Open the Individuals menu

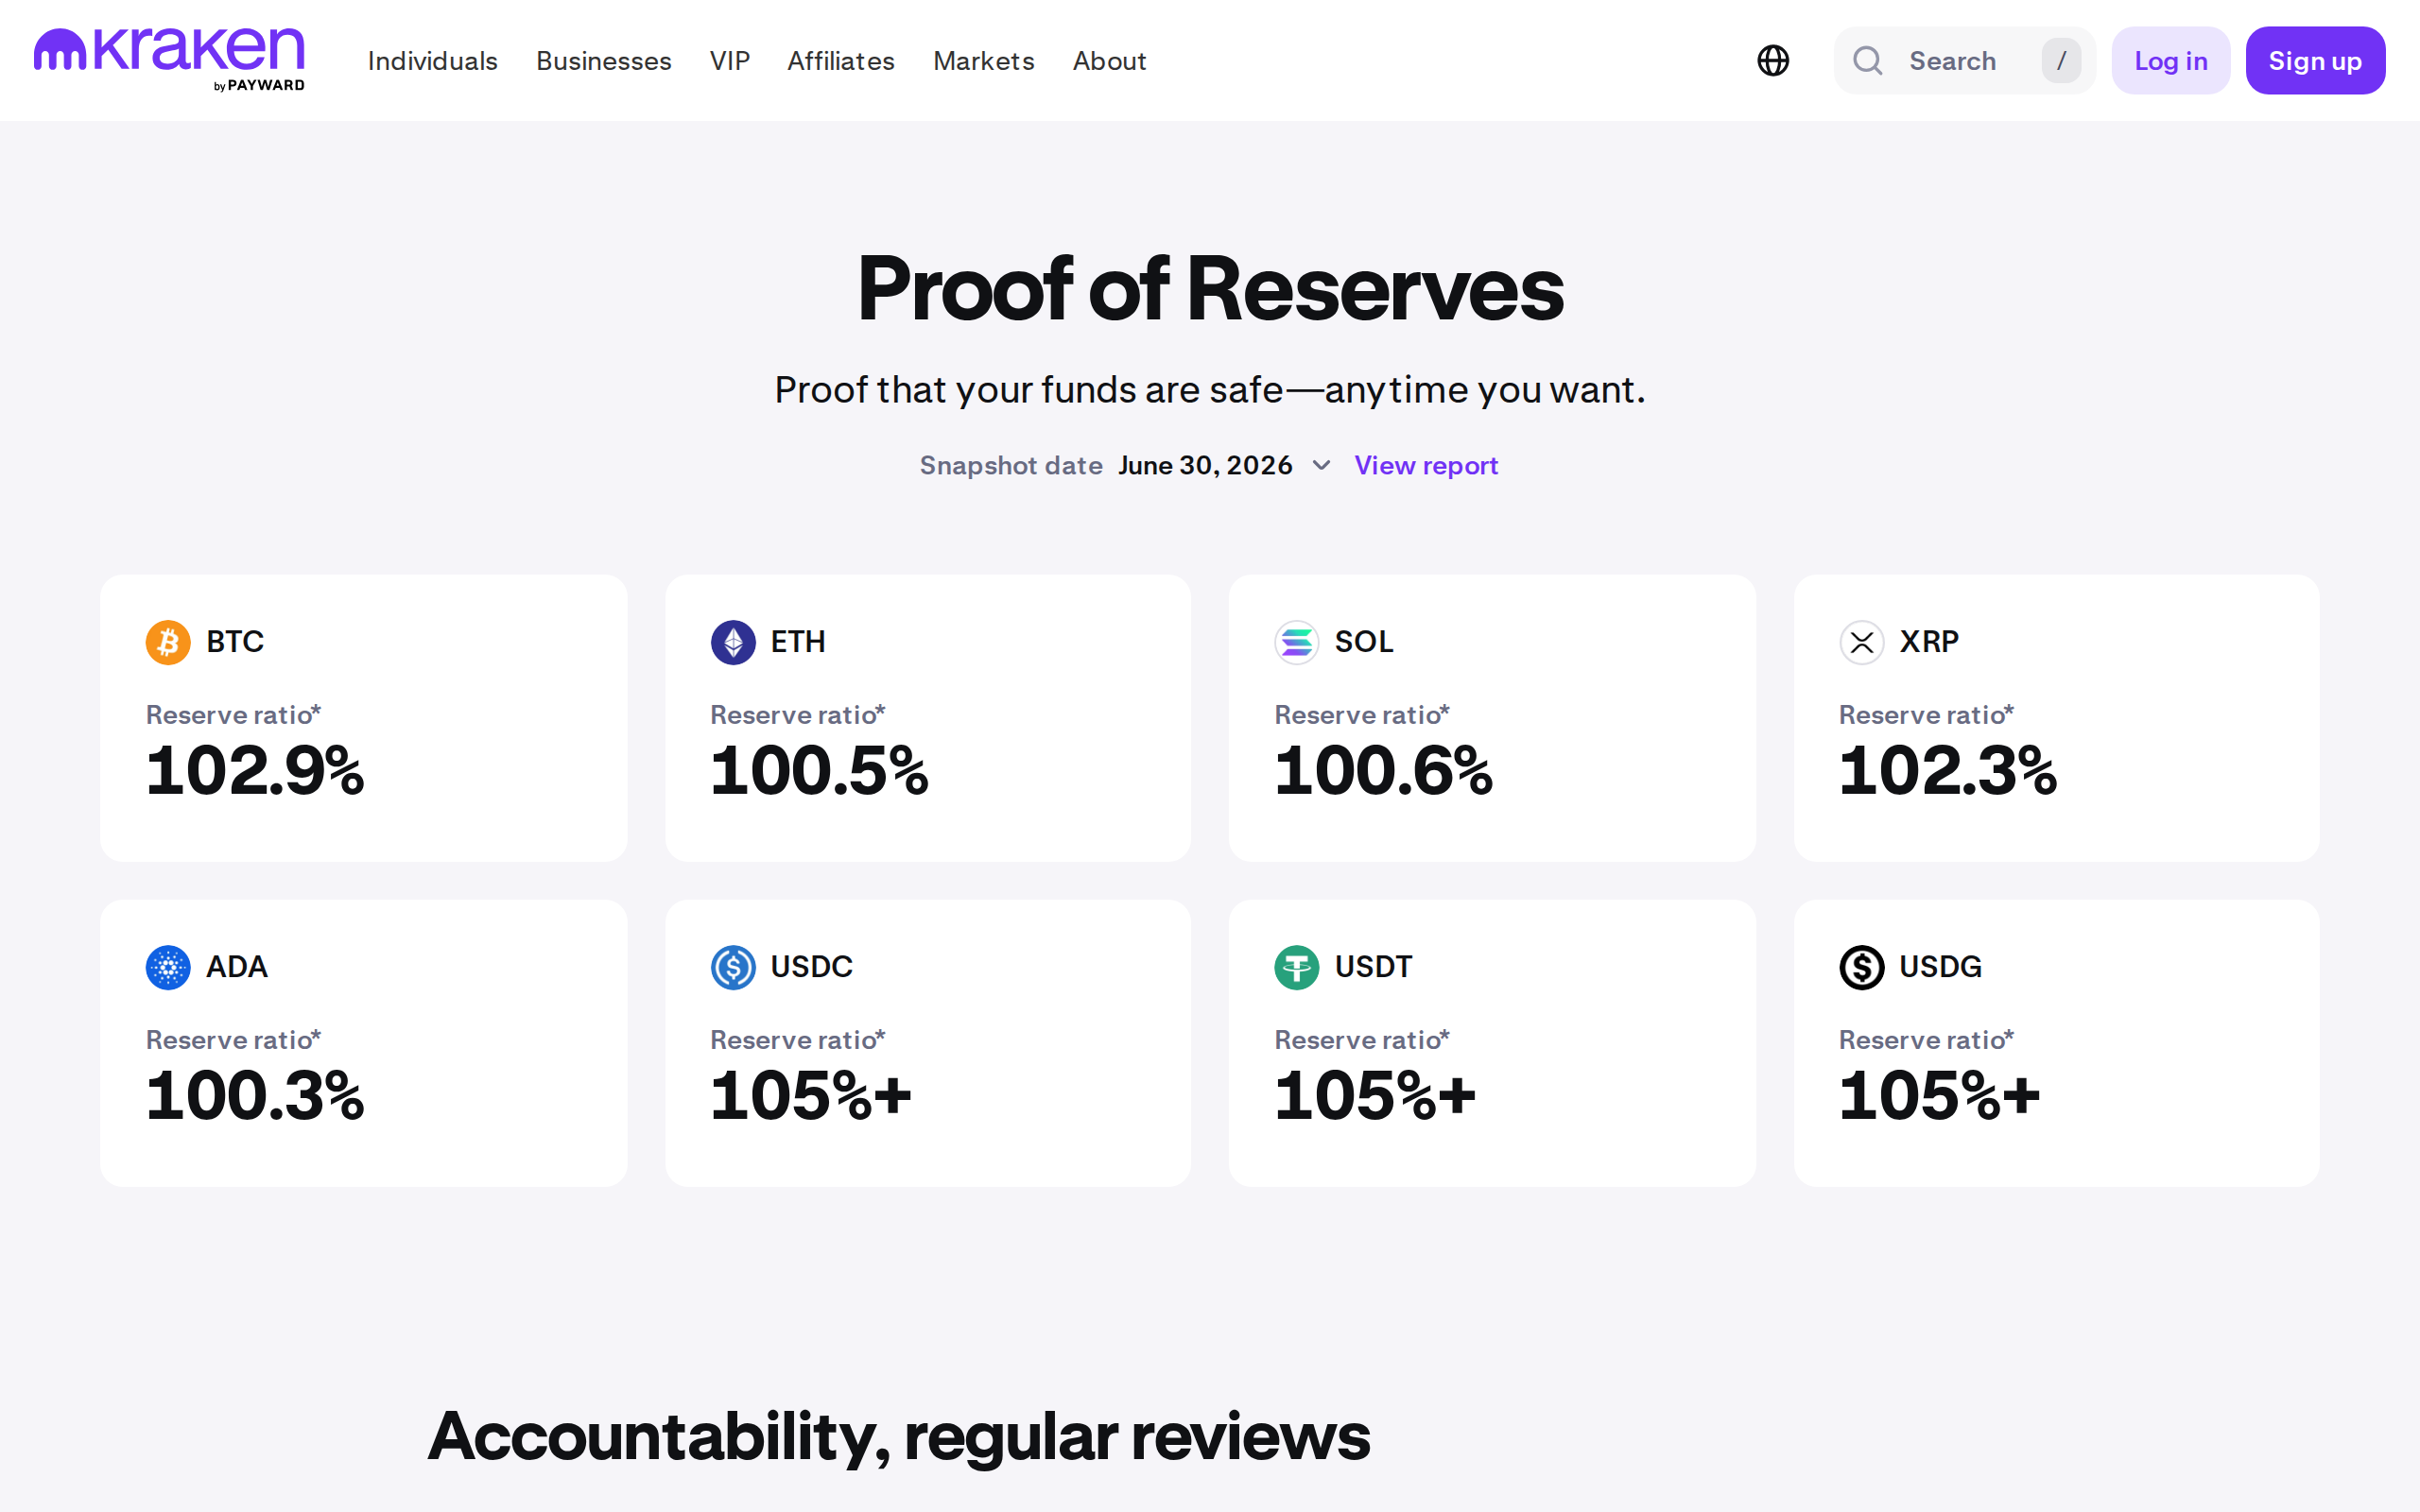click(432, 61)
